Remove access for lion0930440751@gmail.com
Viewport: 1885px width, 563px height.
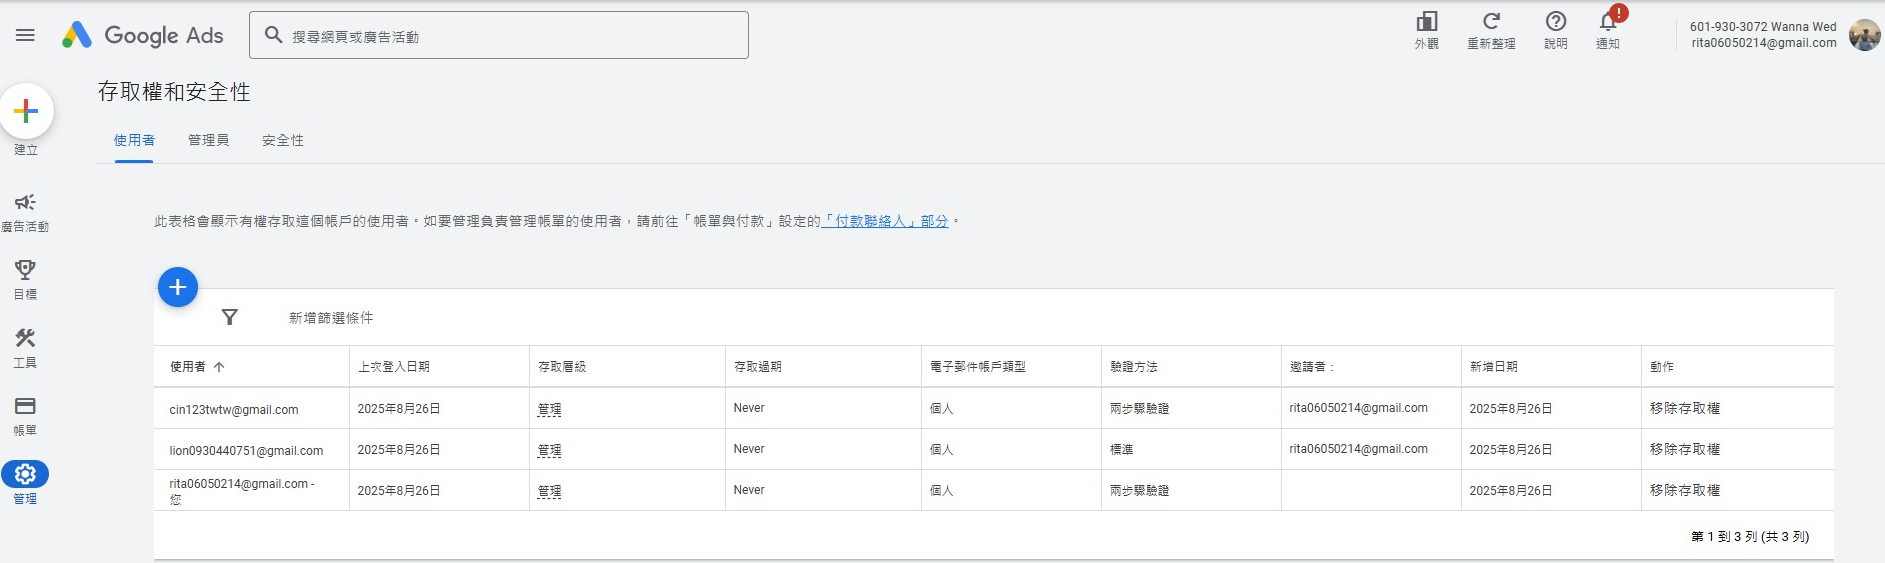[1684, 449]
